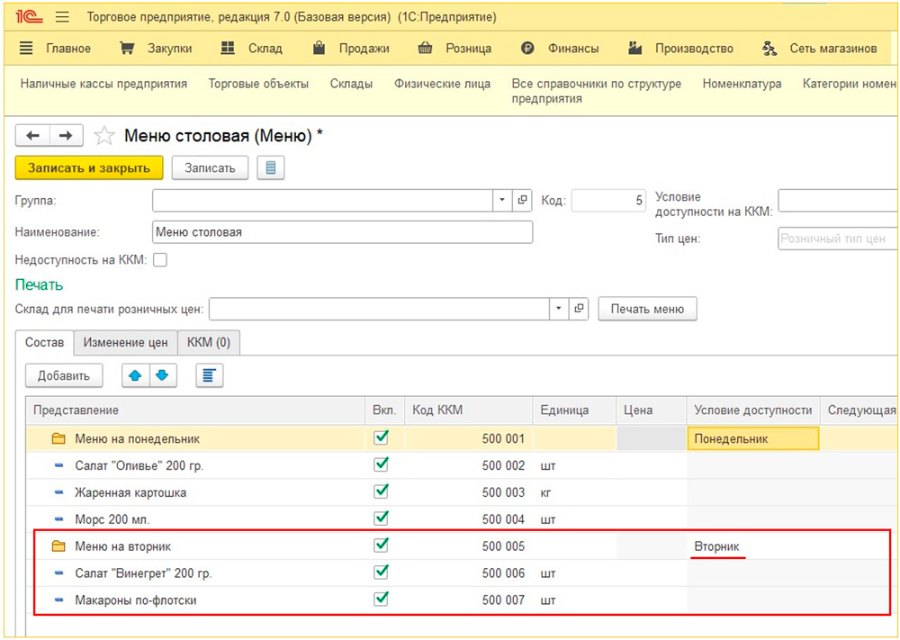Uncheck Вкл. for Меню на понедельник
The image size is (900, 640).
point(381,438)
